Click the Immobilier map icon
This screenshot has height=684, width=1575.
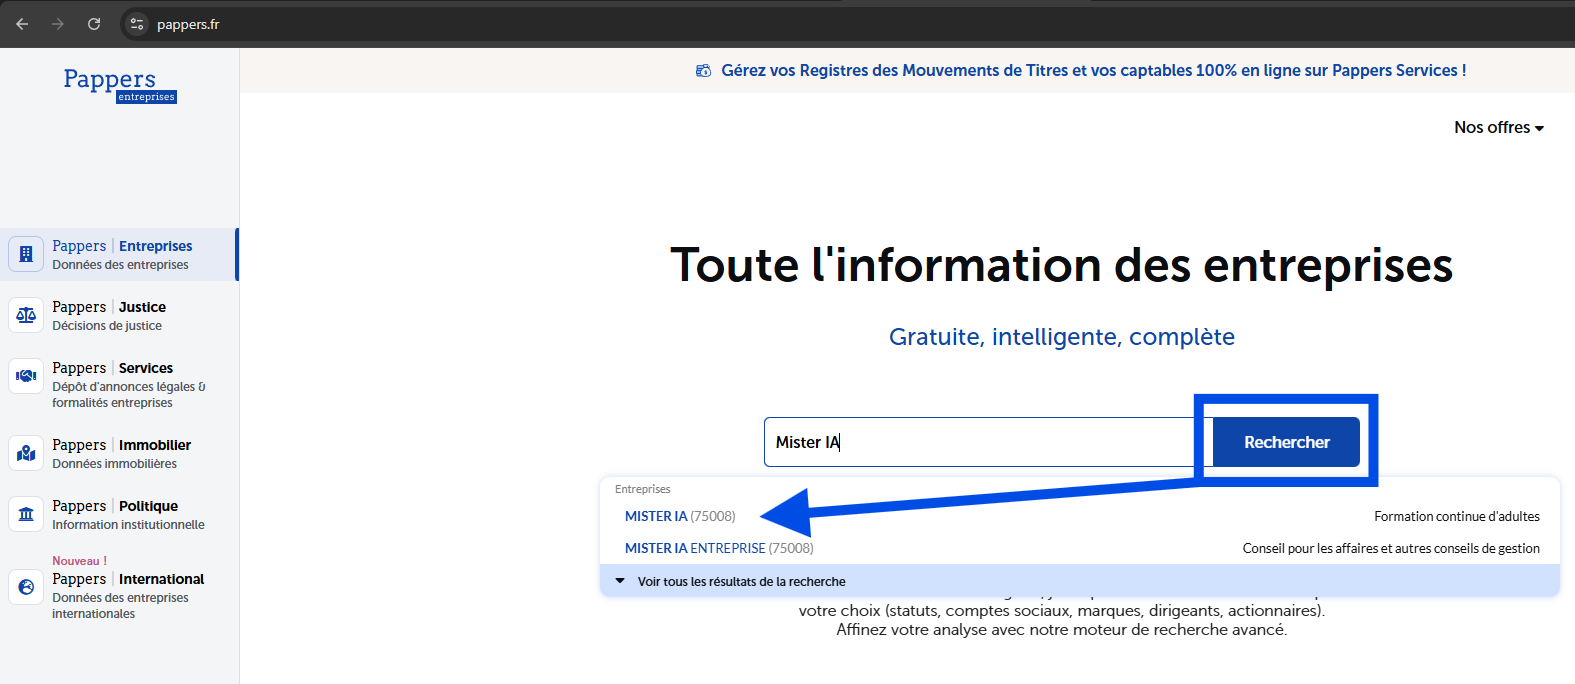point(26,453)
